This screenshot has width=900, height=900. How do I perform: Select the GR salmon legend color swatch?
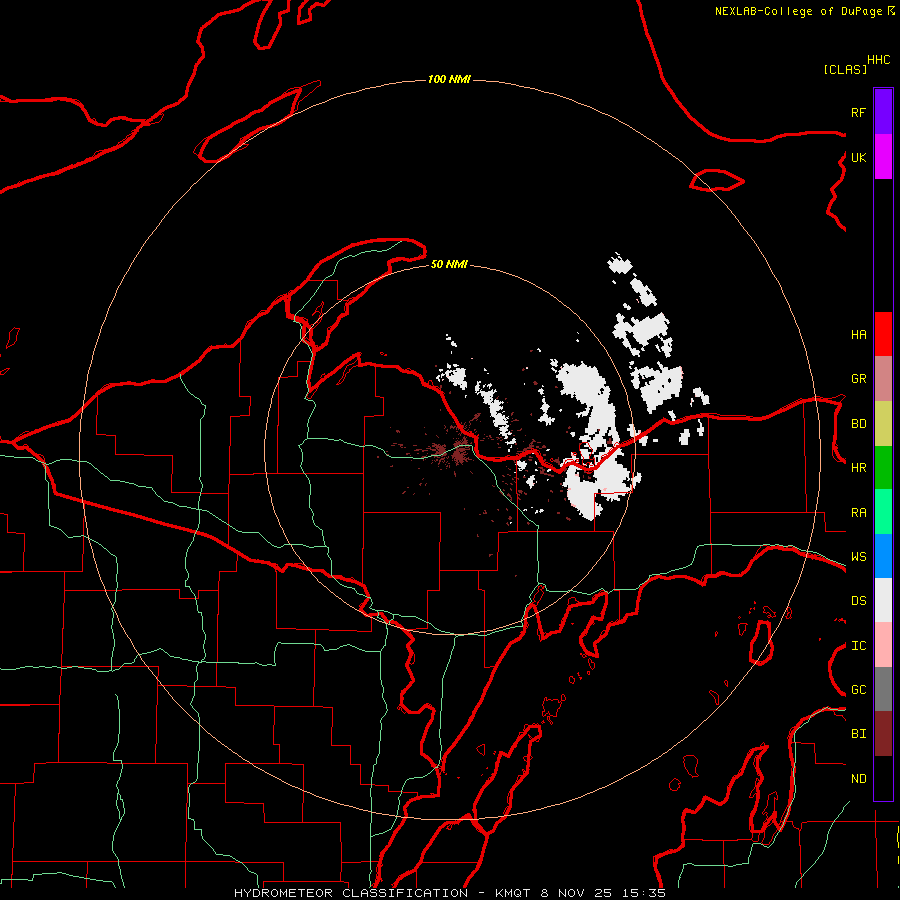[883, 379]
